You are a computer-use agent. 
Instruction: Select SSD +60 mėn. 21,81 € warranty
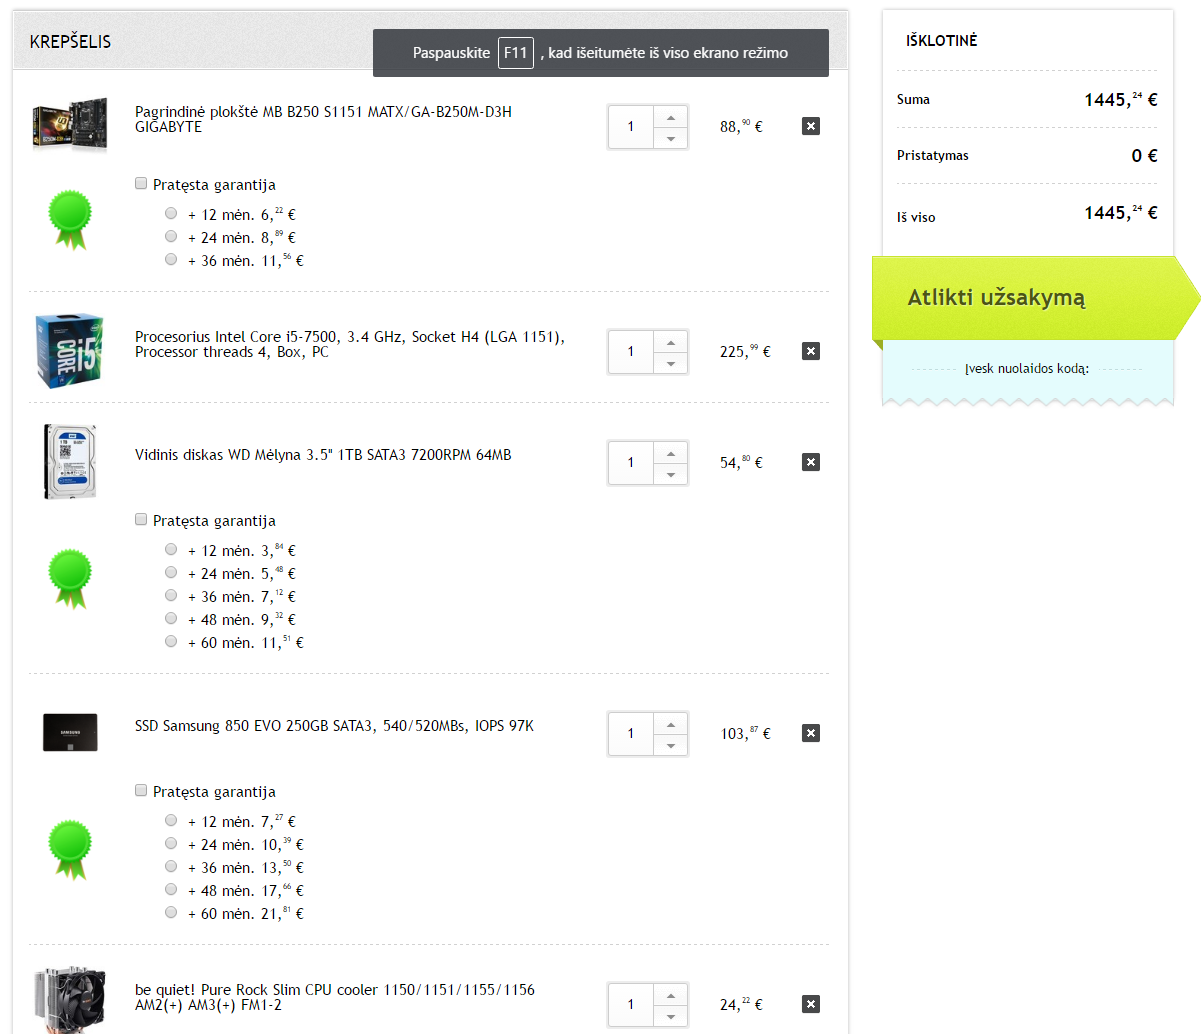coord(171,912)
